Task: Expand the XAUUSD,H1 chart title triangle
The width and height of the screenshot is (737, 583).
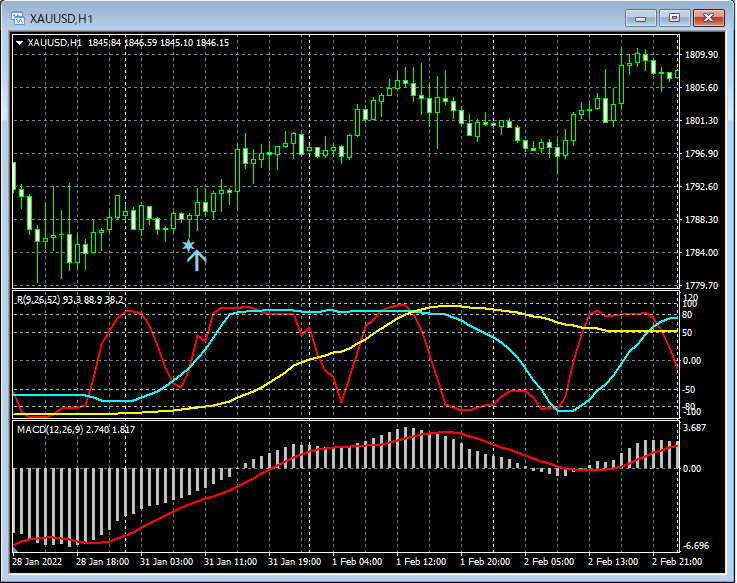Action: pos(20,43)
